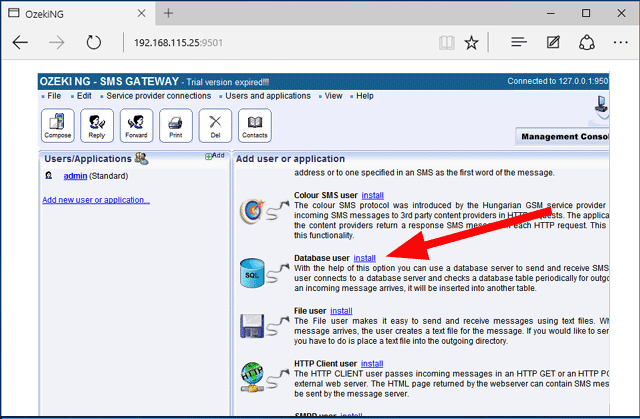This screenshot has width=640, height=419.
Task: Open the browser reading view icon
Action: coord(447,42)
